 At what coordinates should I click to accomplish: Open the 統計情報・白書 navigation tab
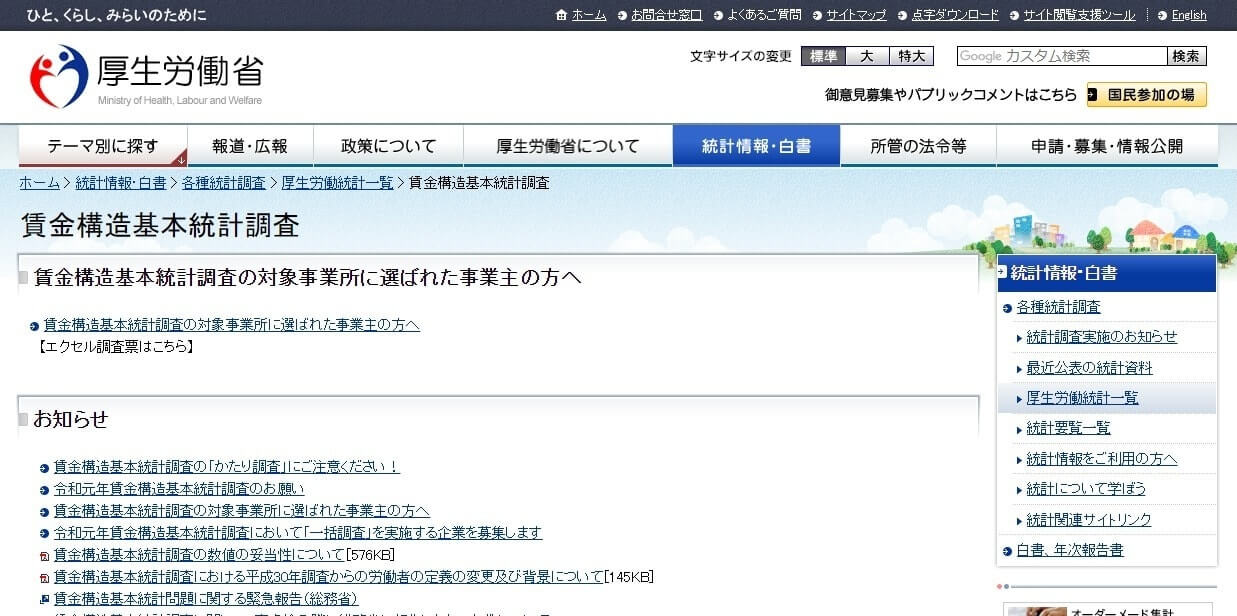[756, 144]
